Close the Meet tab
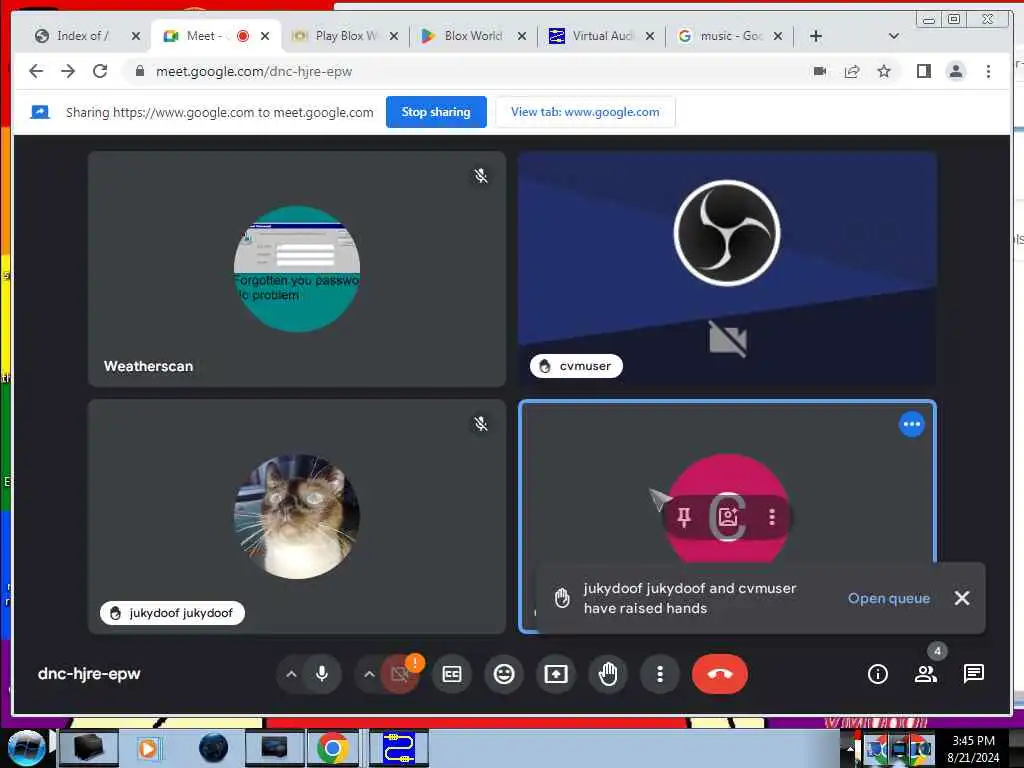1024x768 pixels. (x=264, y=36)
